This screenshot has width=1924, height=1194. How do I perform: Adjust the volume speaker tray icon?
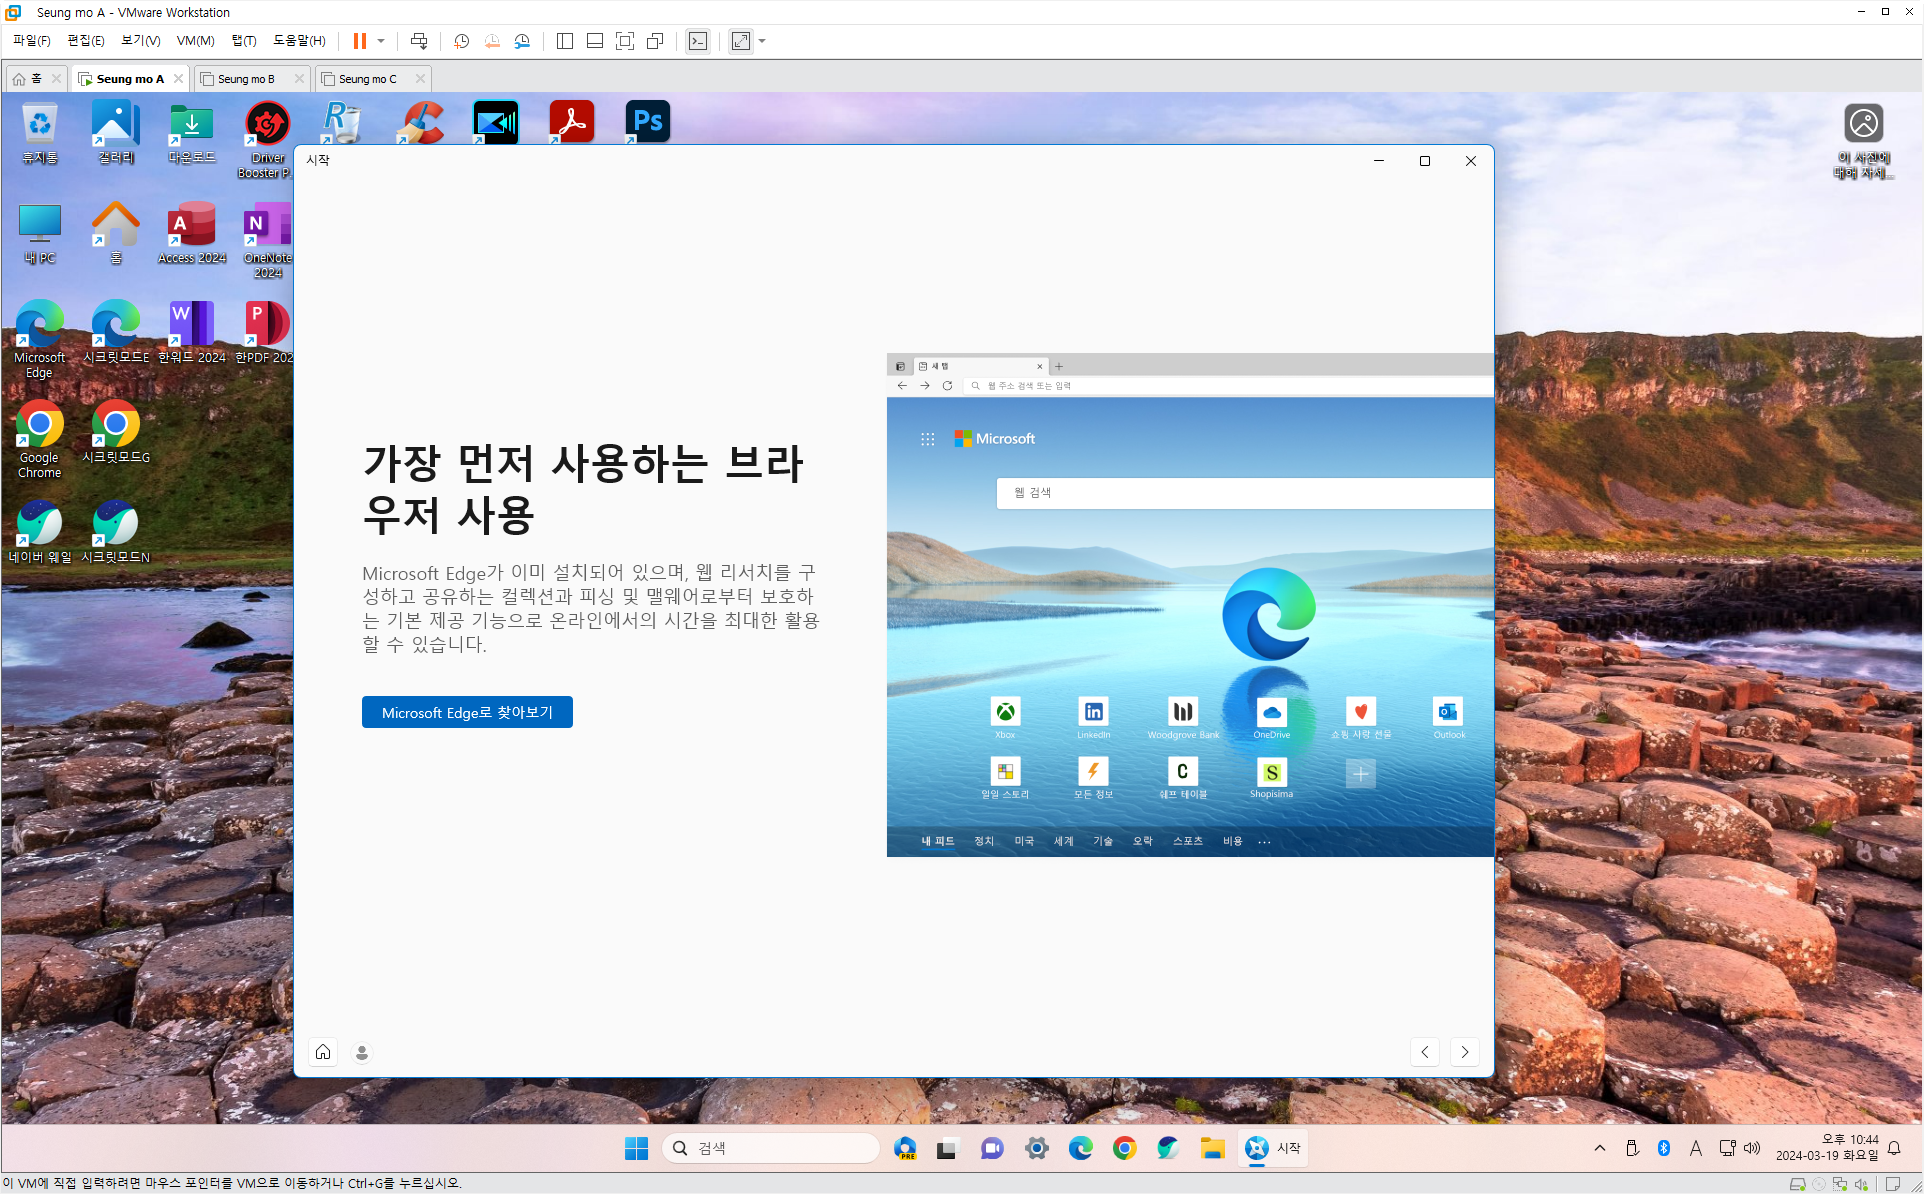1752,1148
